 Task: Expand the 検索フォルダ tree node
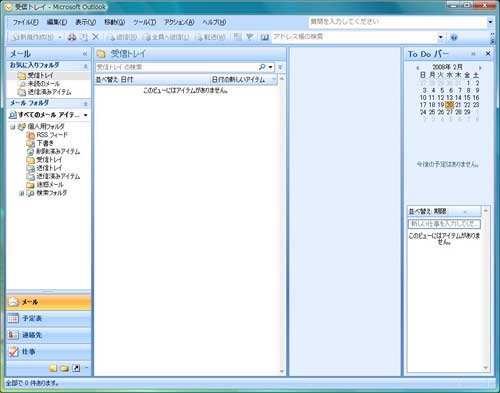21,193
